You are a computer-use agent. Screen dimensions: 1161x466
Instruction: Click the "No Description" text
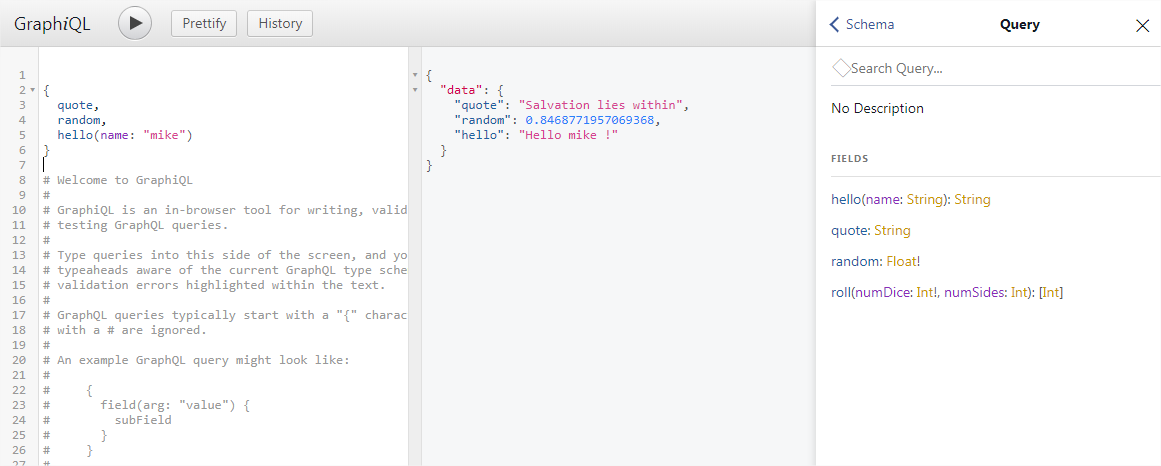point(877,109)
